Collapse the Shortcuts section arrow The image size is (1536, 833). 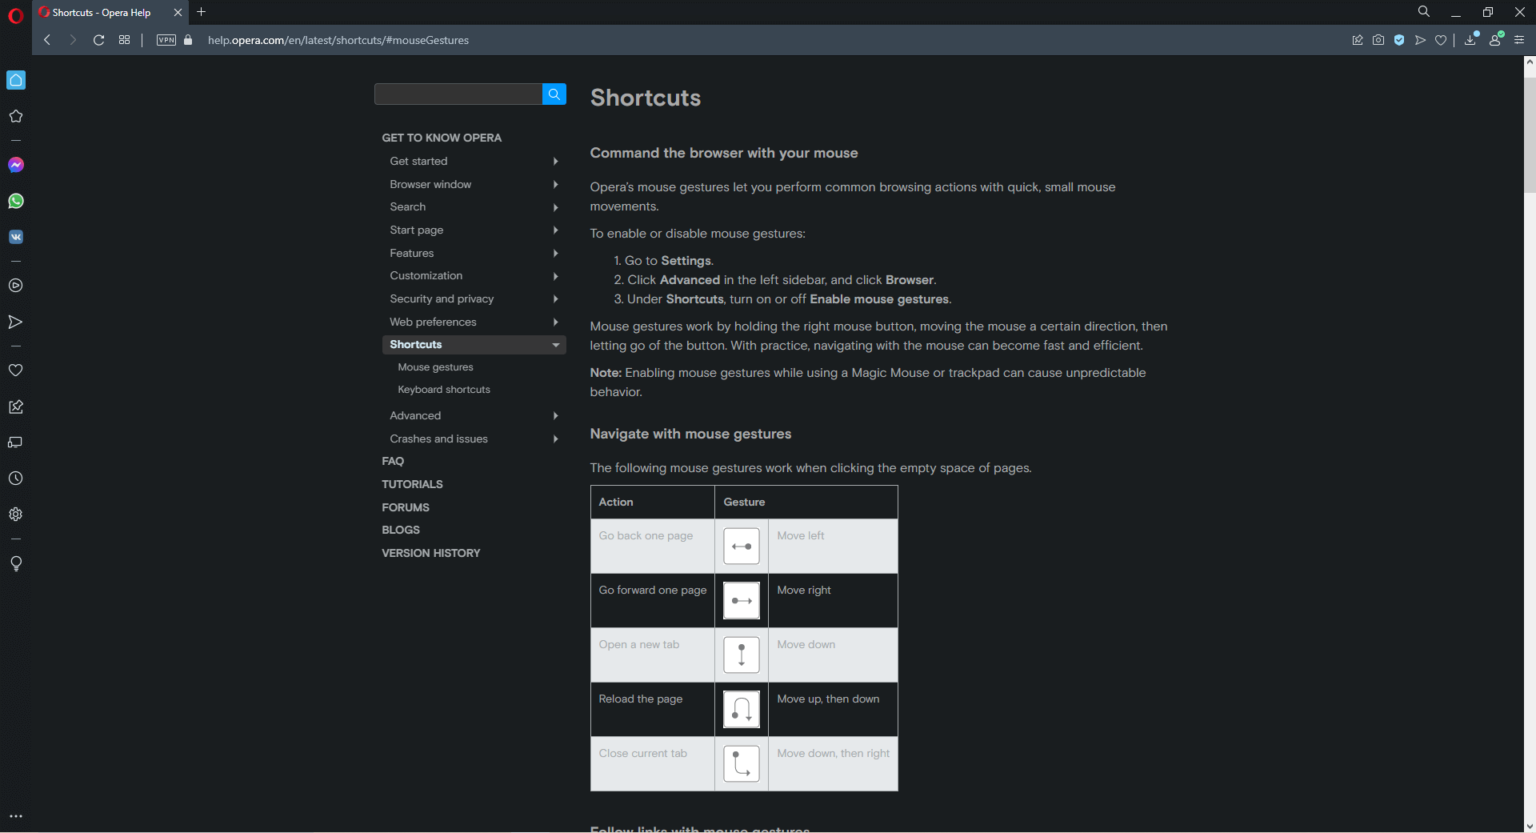(556, 345)
